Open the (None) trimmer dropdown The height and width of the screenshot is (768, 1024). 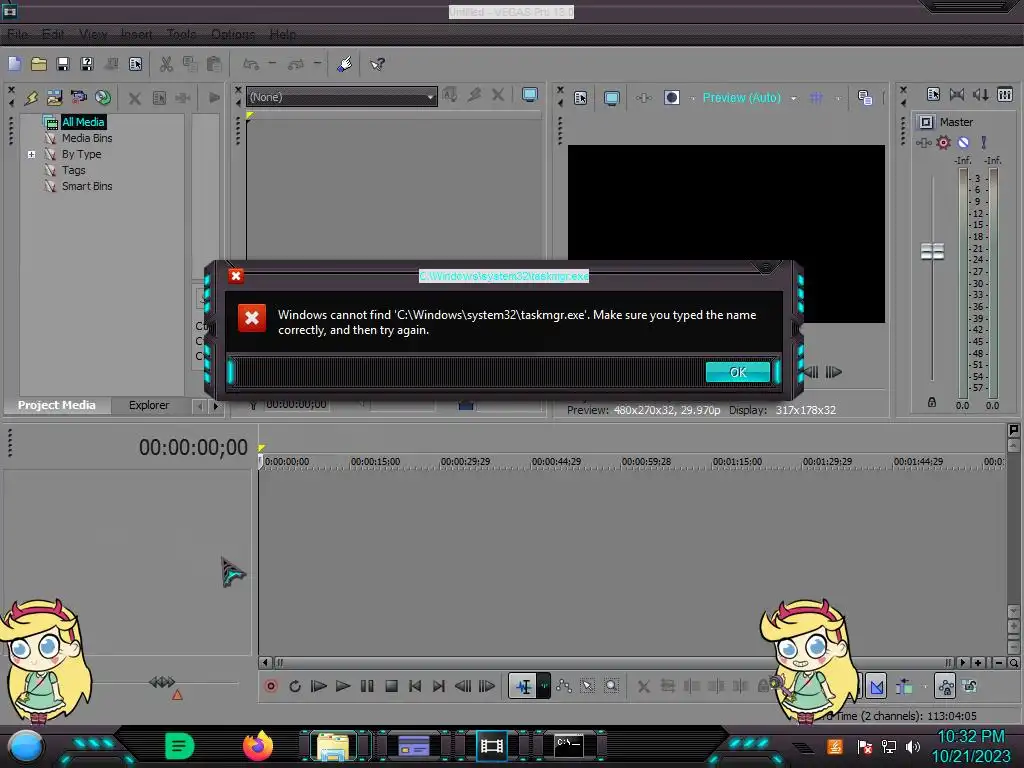pyautogui.click(x=342, y=97)
